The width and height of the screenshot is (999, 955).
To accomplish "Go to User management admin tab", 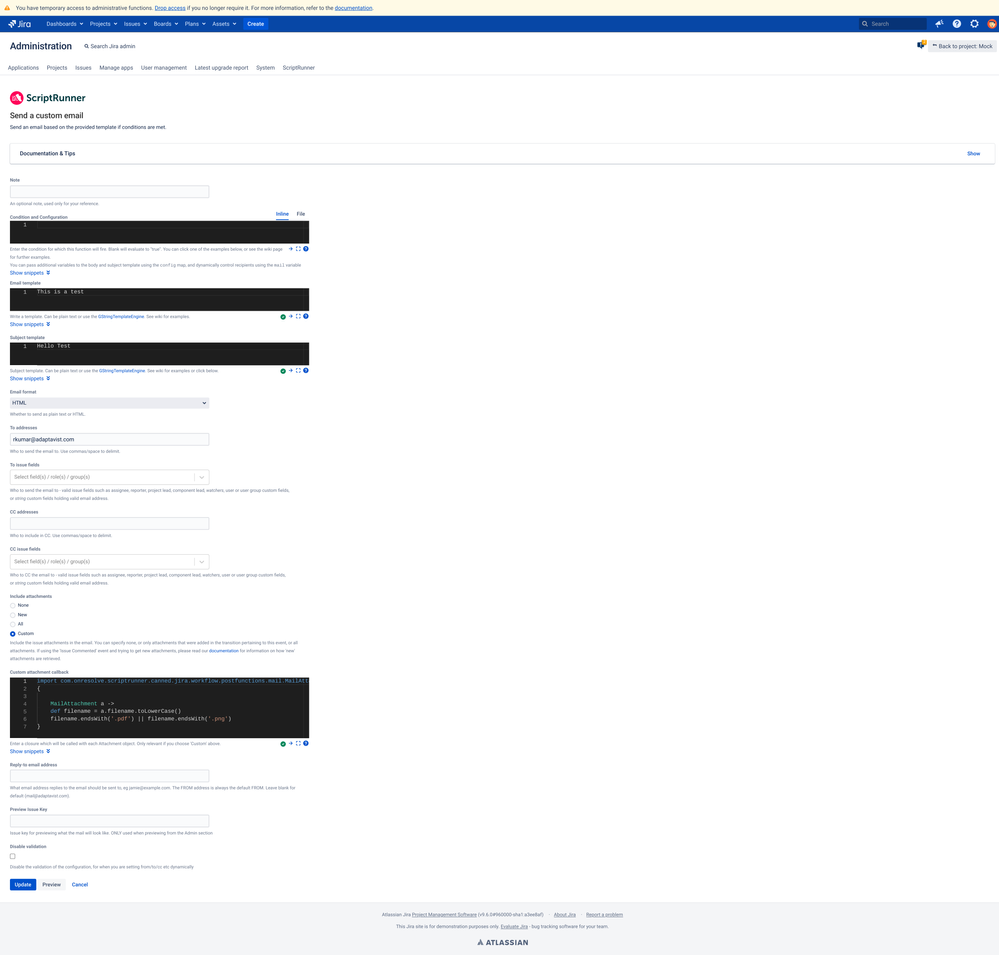I will pos(164,68).
